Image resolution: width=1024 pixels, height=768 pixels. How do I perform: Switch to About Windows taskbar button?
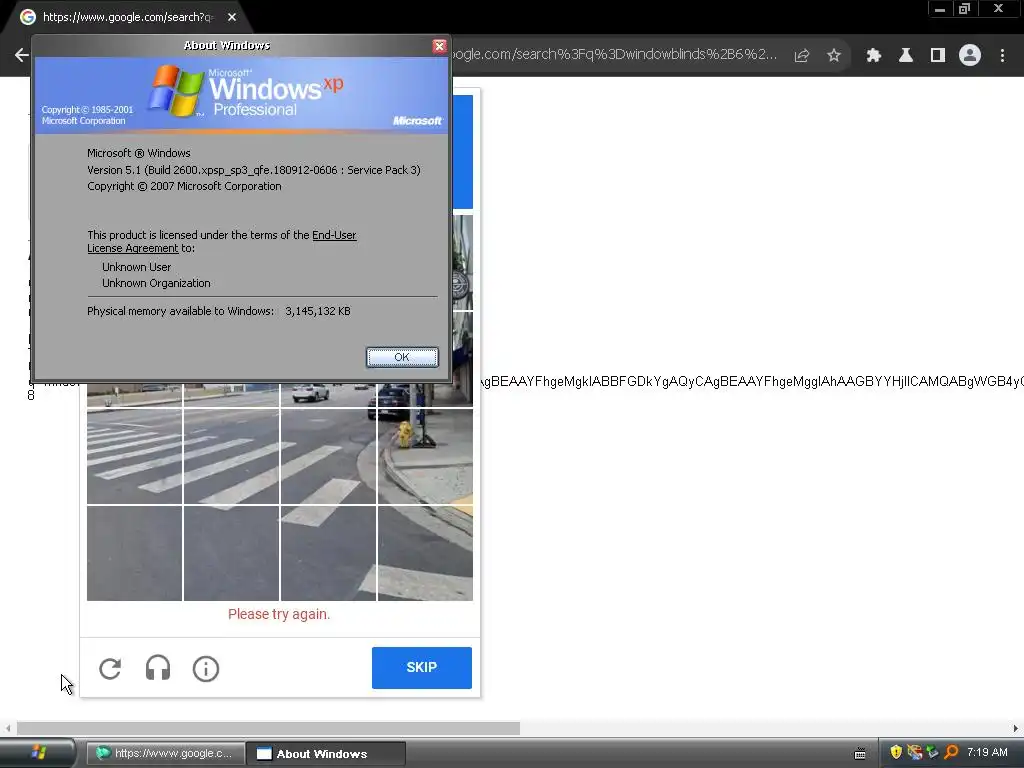pyautogui.click(x=327, y=754)
